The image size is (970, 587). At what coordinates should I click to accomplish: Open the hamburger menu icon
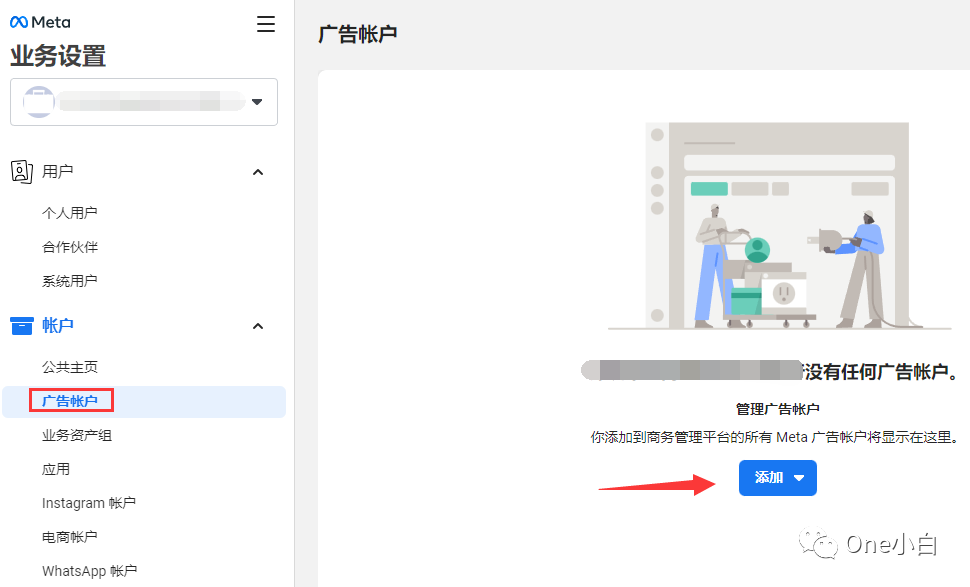click(265, 24)
